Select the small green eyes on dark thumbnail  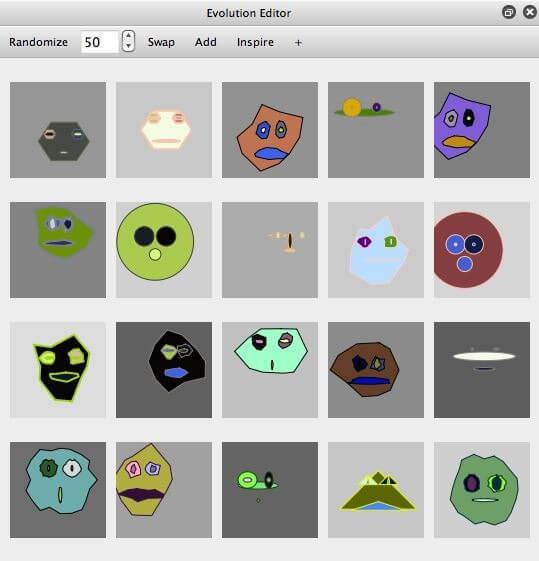270,490
